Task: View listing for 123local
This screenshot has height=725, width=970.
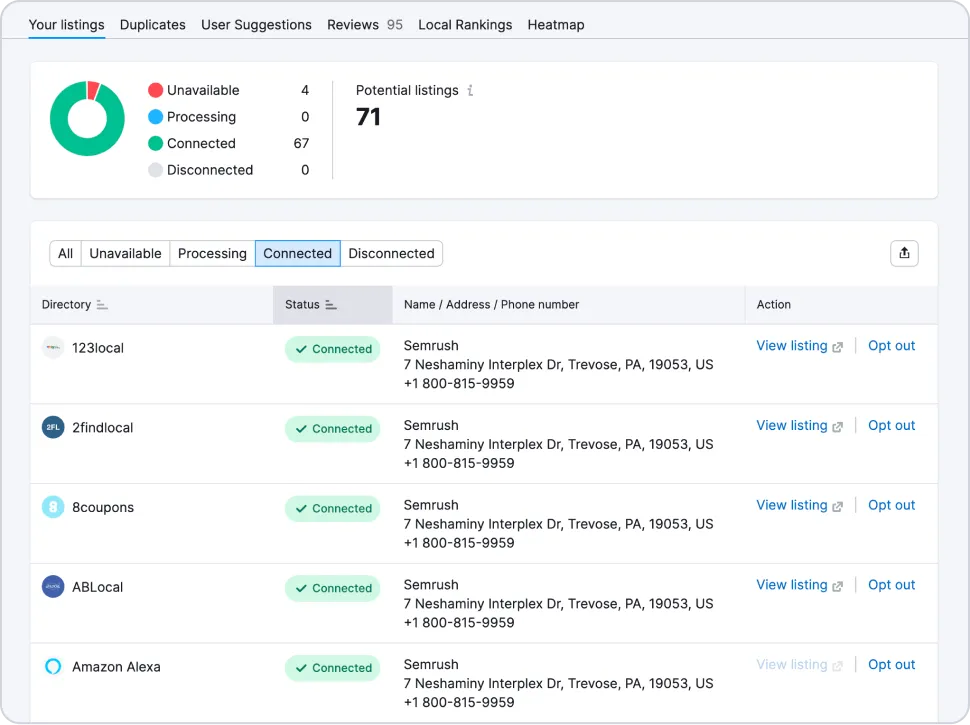Action: [799, 346]
